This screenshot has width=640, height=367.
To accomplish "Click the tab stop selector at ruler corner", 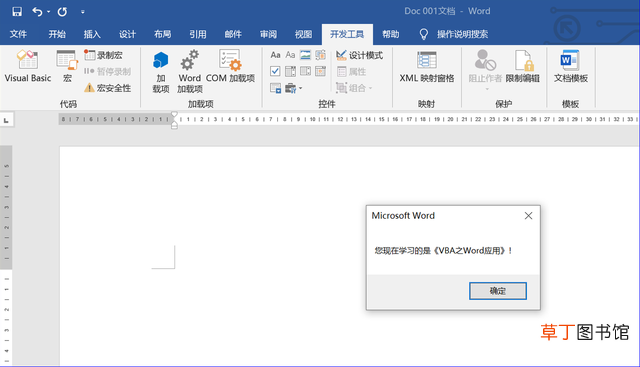I will point(7,120).
